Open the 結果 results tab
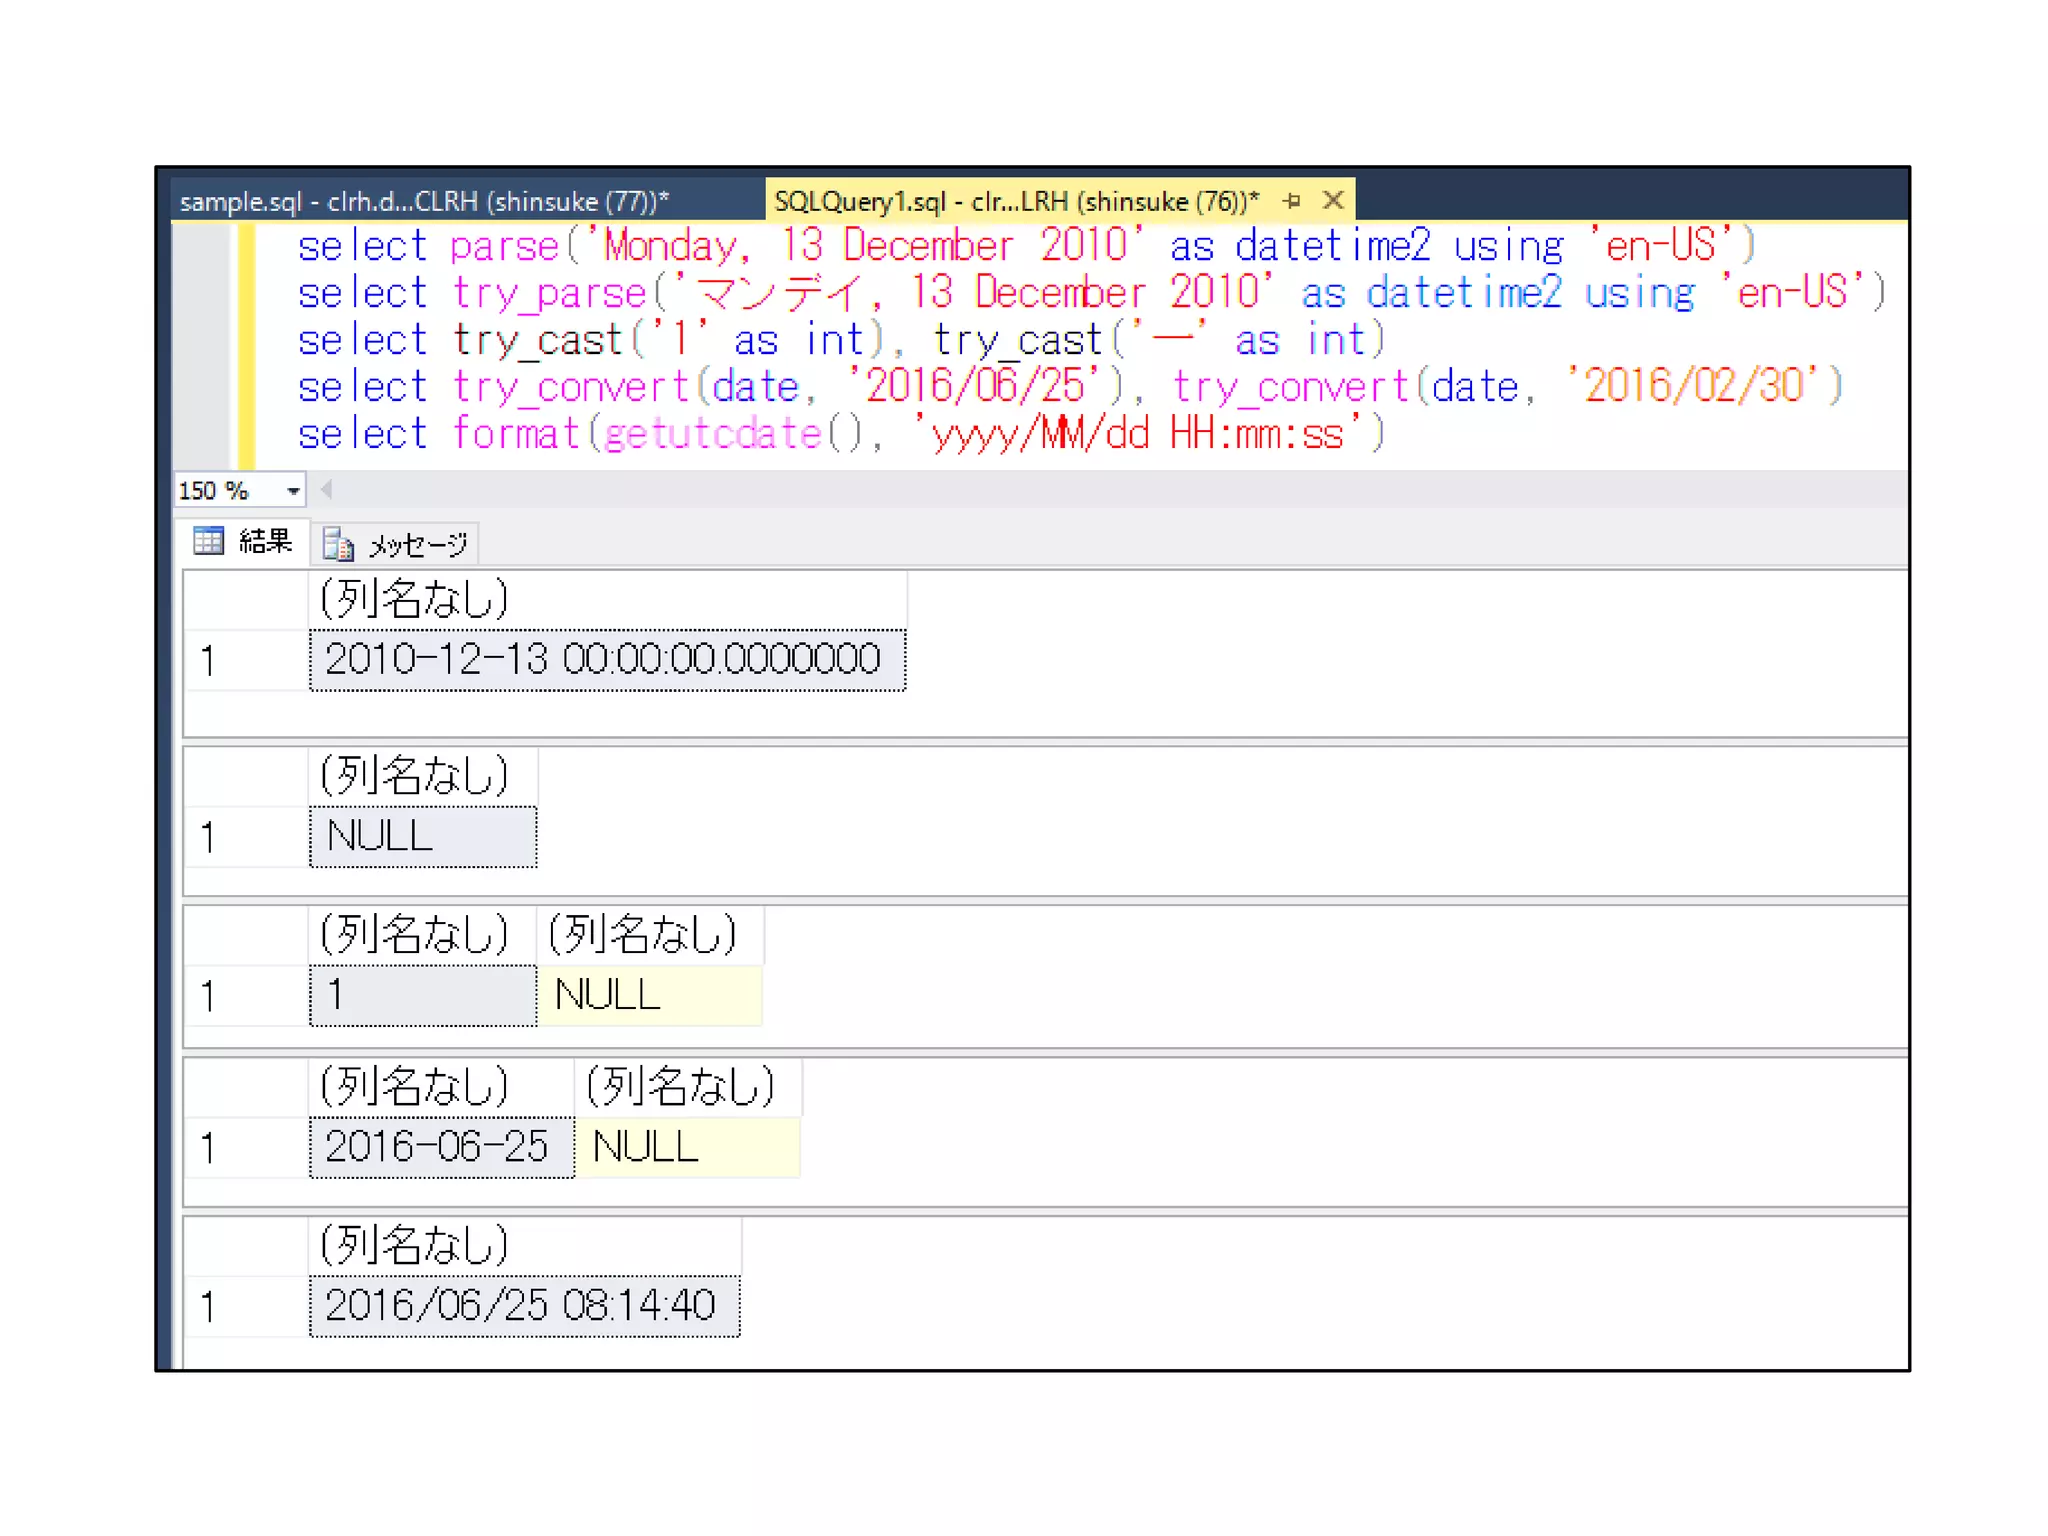Image resolution: width=2048 pixels, height=1536 pixels. [x=264, y=542]
